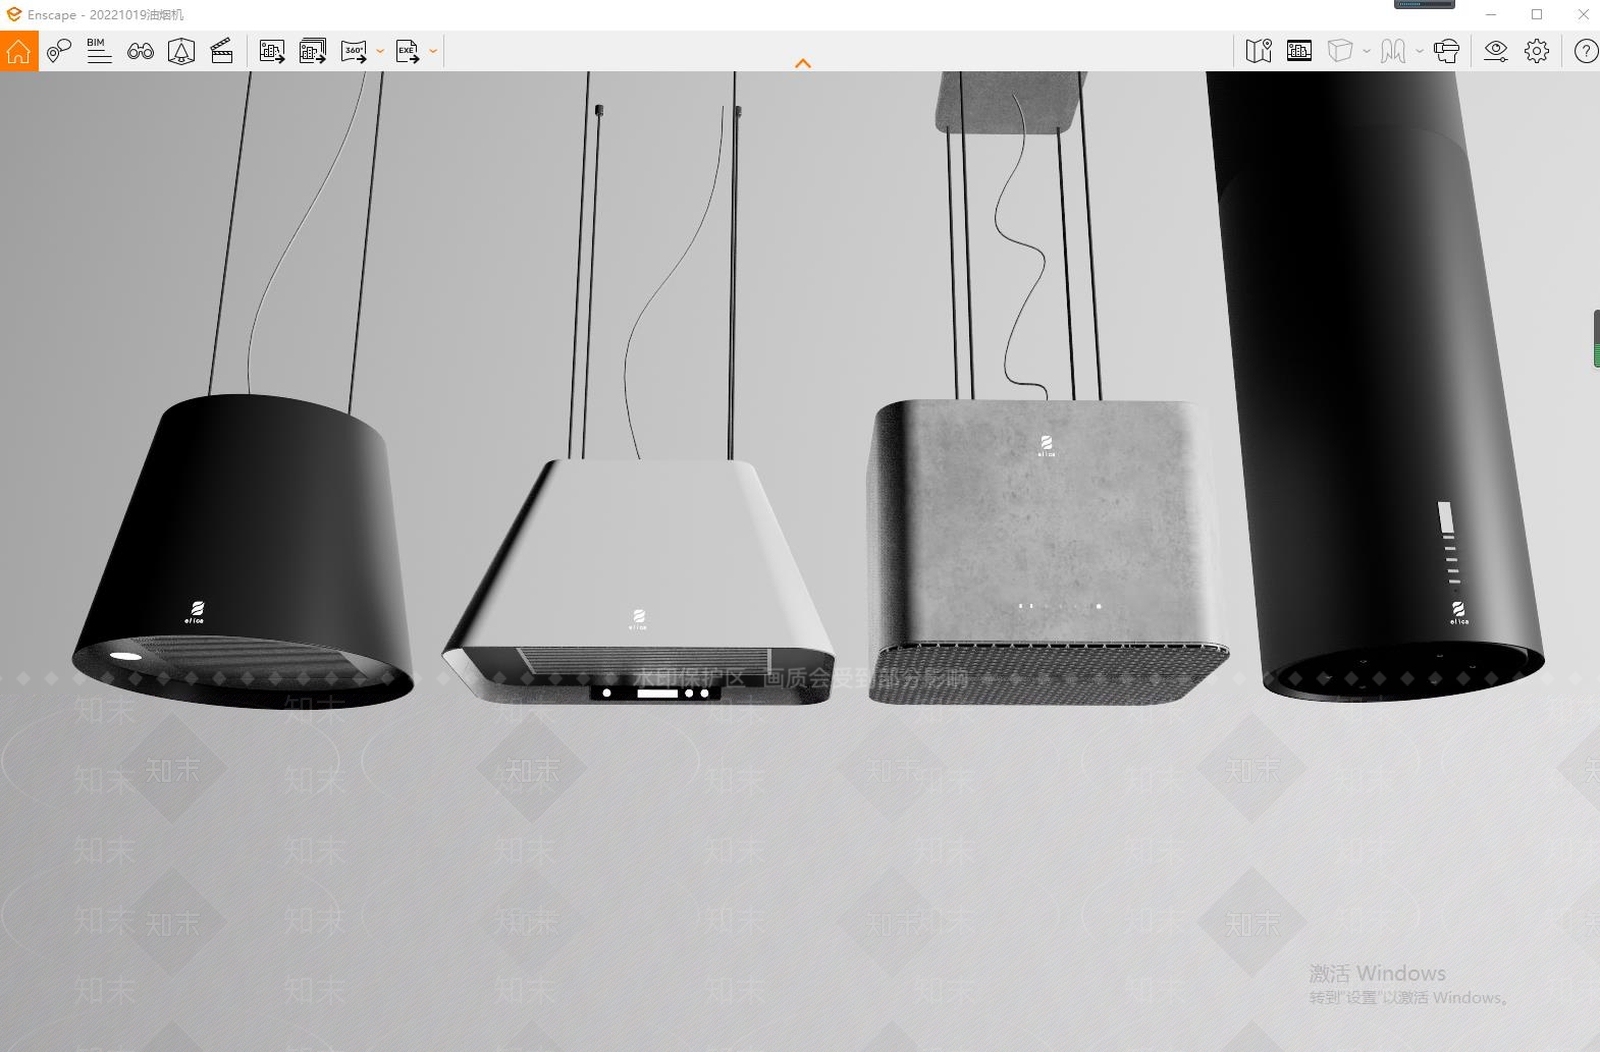Open View Management binoculars icon
This screenshot has width=1600, height=1052.
(x=140, y=51)
